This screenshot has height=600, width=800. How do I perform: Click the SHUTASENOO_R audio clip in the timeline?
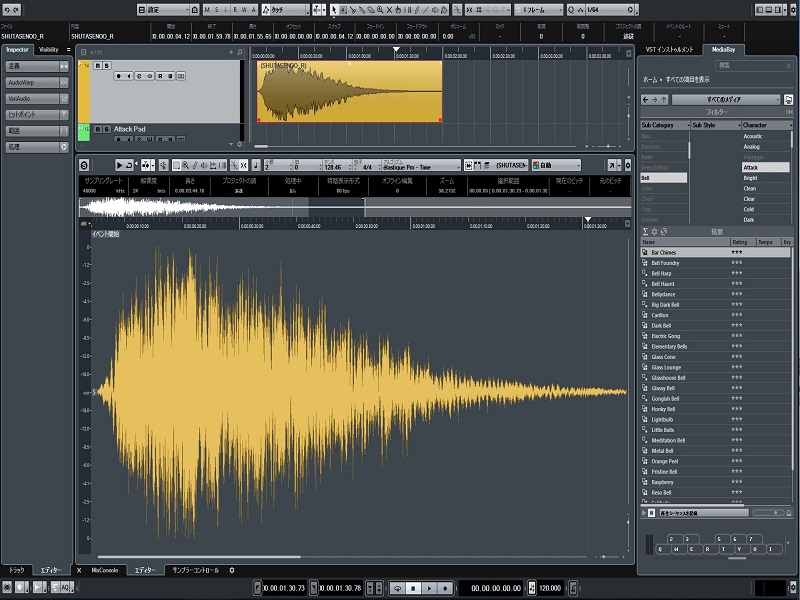coord(349,92)
